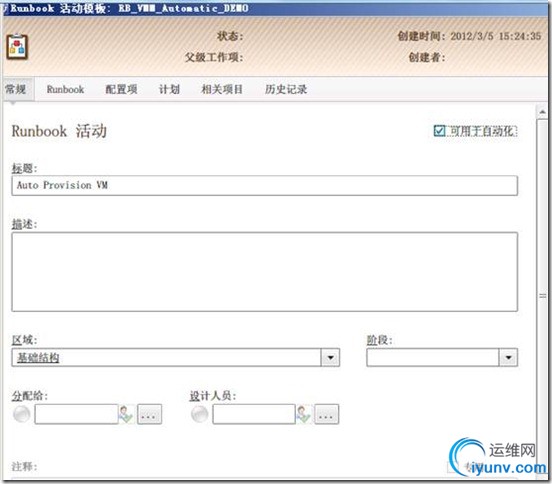
Task: Click the Runbook activity template icon in the header
Action: (17, 46)
